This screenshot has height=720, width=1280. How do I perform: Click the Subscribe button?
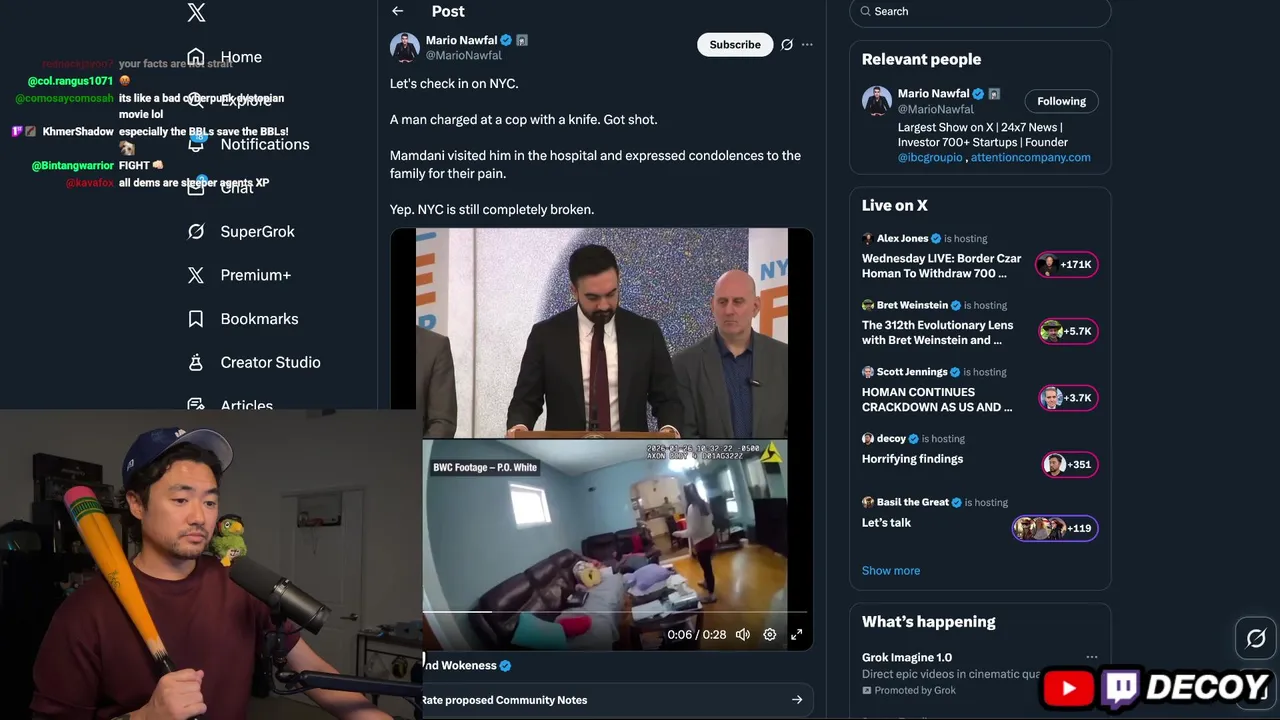[x=735, y=45]
